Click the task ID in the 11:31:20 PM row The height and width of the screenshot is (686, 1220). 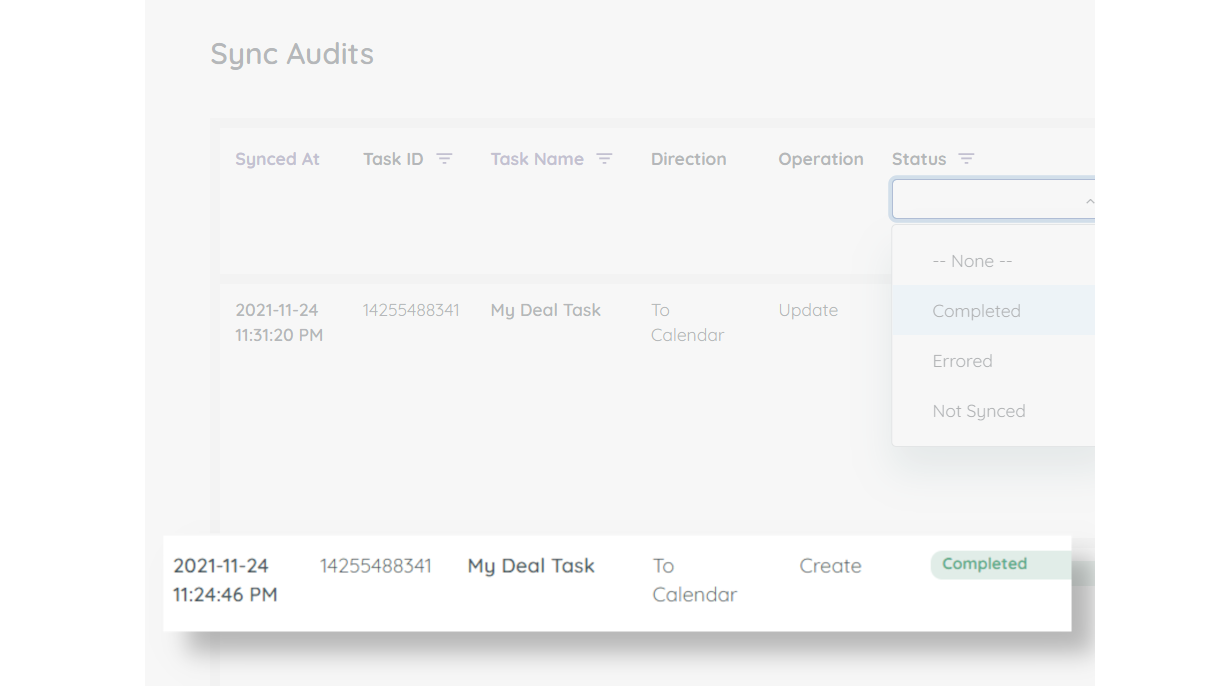coord(411,310)
